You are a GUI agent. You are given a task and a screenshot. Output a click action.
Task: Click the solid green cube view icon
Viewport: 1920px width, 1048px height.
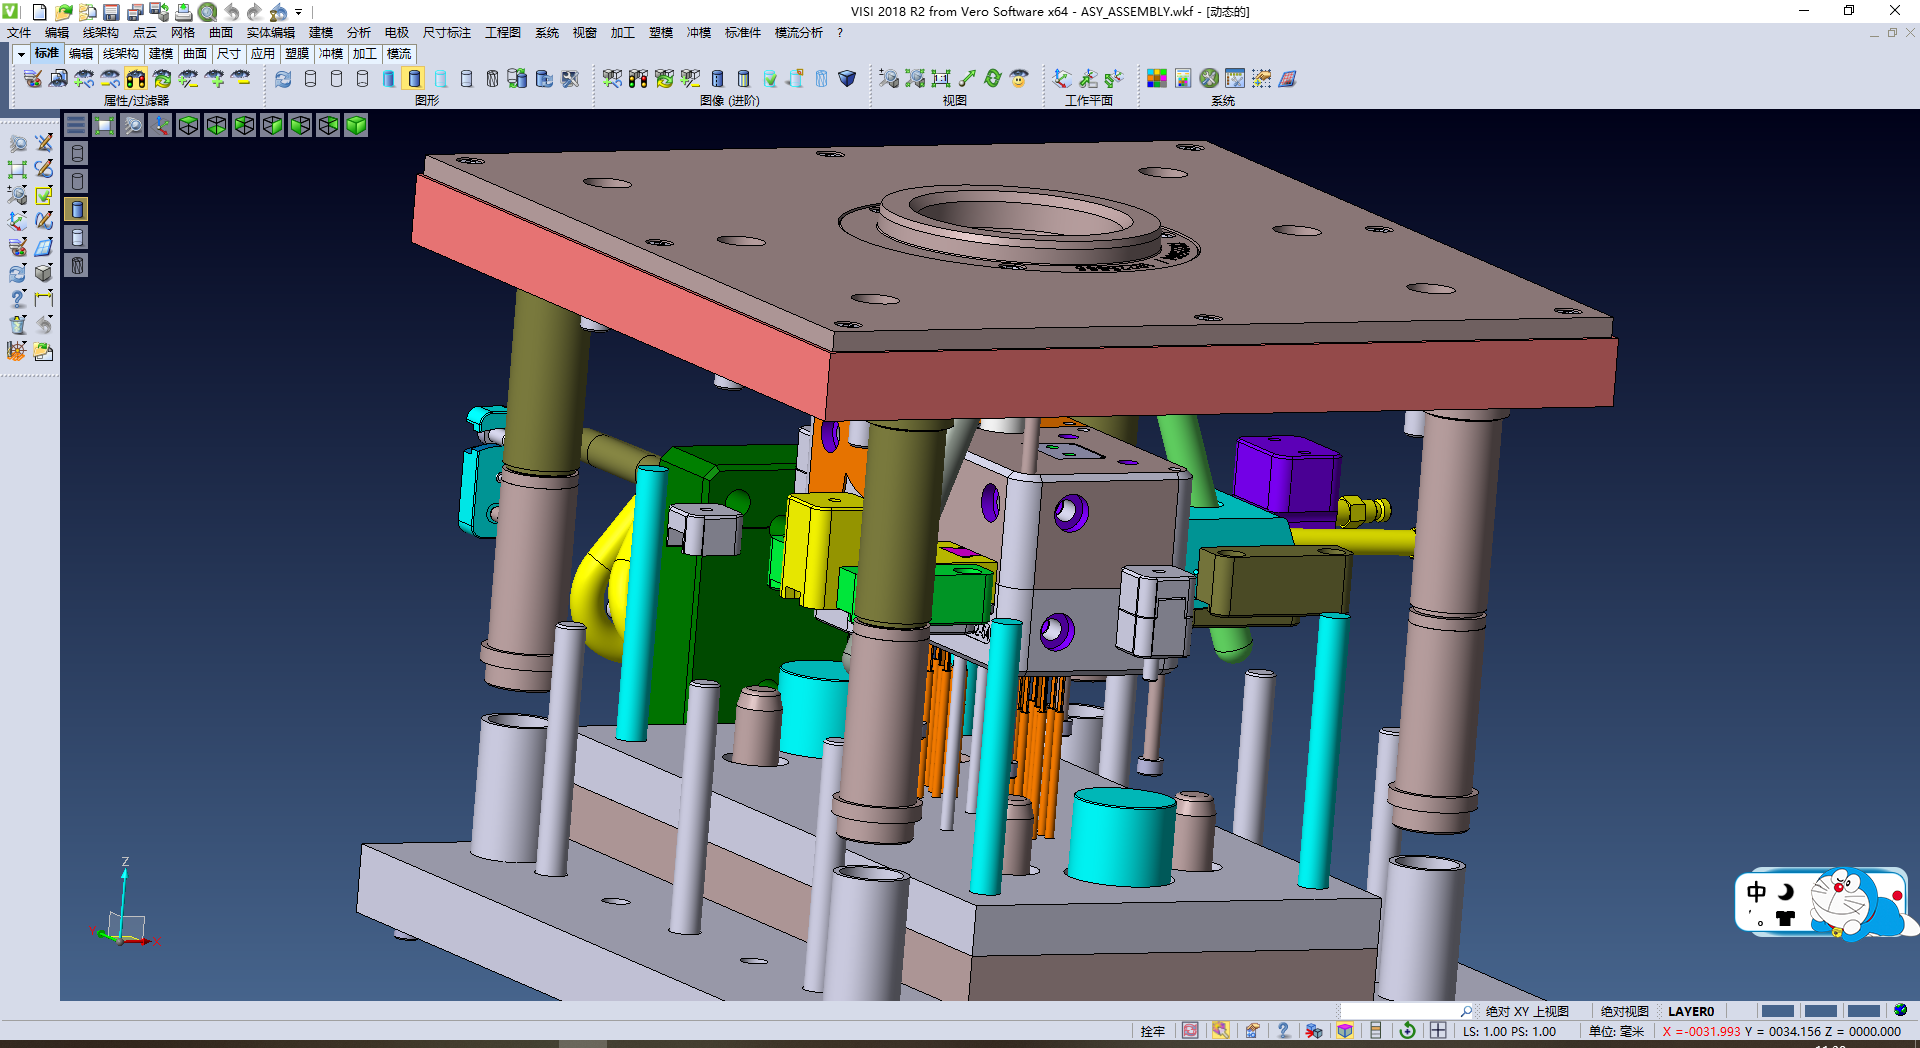(356, 125)
